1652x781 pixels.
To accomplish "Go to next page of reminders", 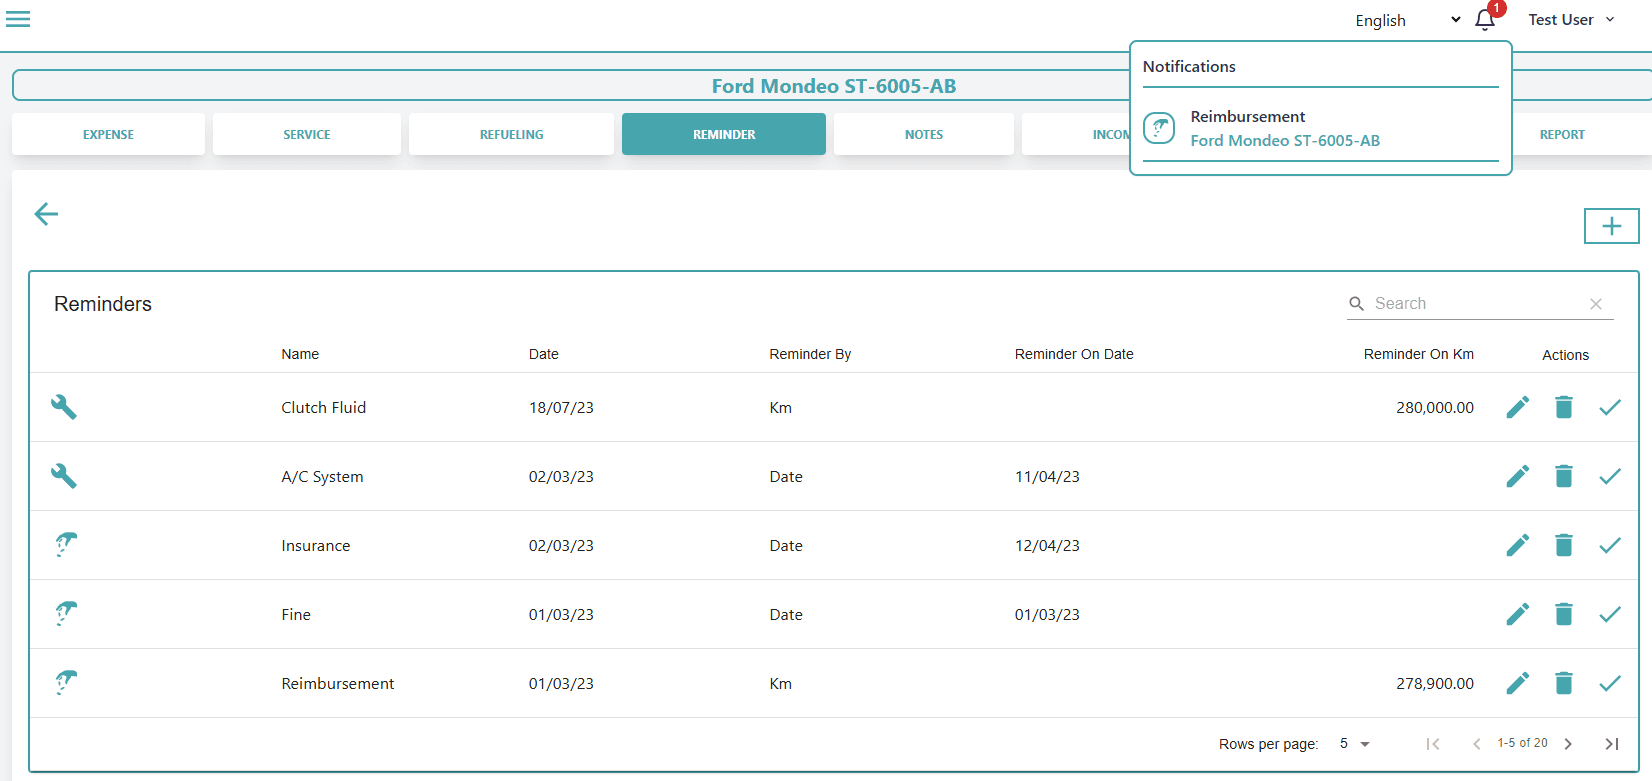I will pos(1568,744).
